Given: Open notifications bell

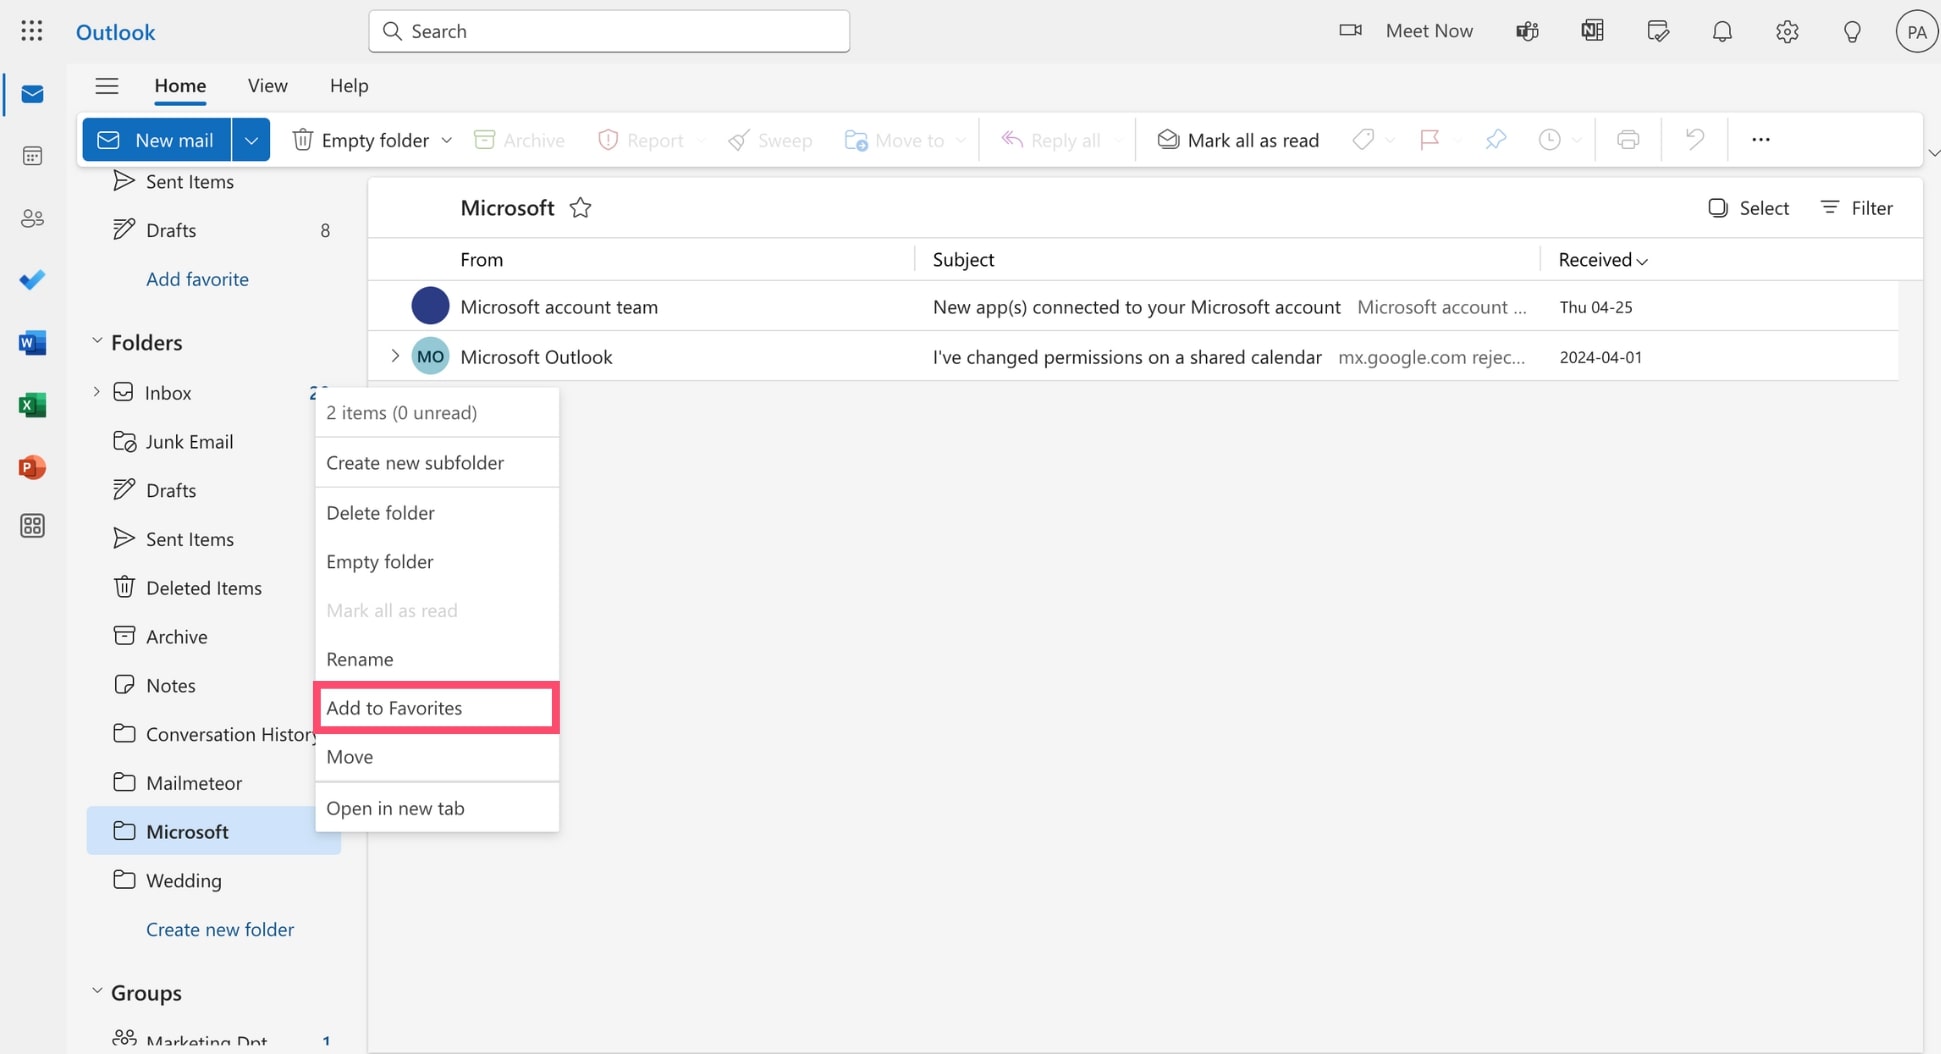Looking at the screenshot, I should pos(1722,31).
